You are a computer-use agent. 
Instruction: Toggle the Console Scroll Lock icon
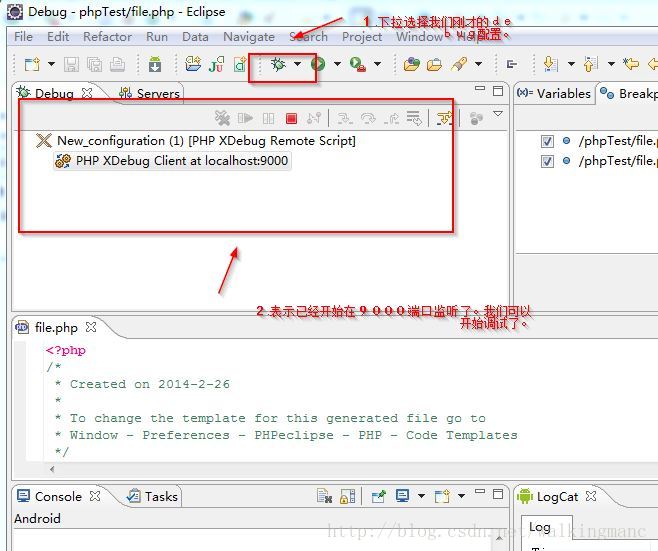347,496
